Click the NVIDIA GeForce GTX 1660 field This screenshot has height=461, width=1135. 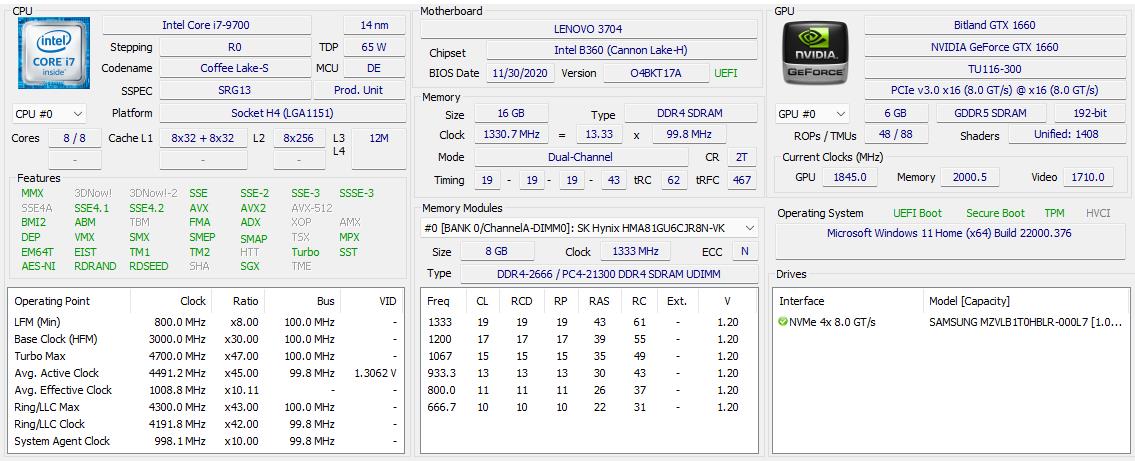point(994,47)
